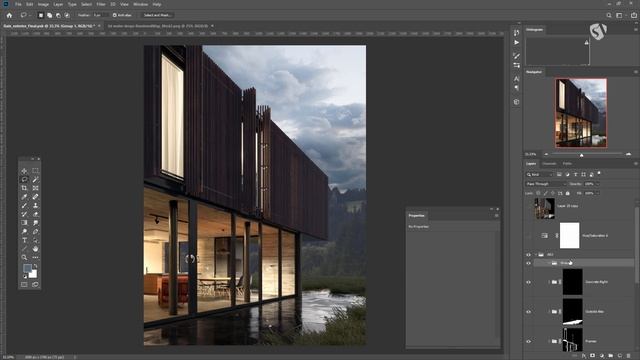640x360 pixels.
Task: Select the Move tool
Action: click(24, 171)
